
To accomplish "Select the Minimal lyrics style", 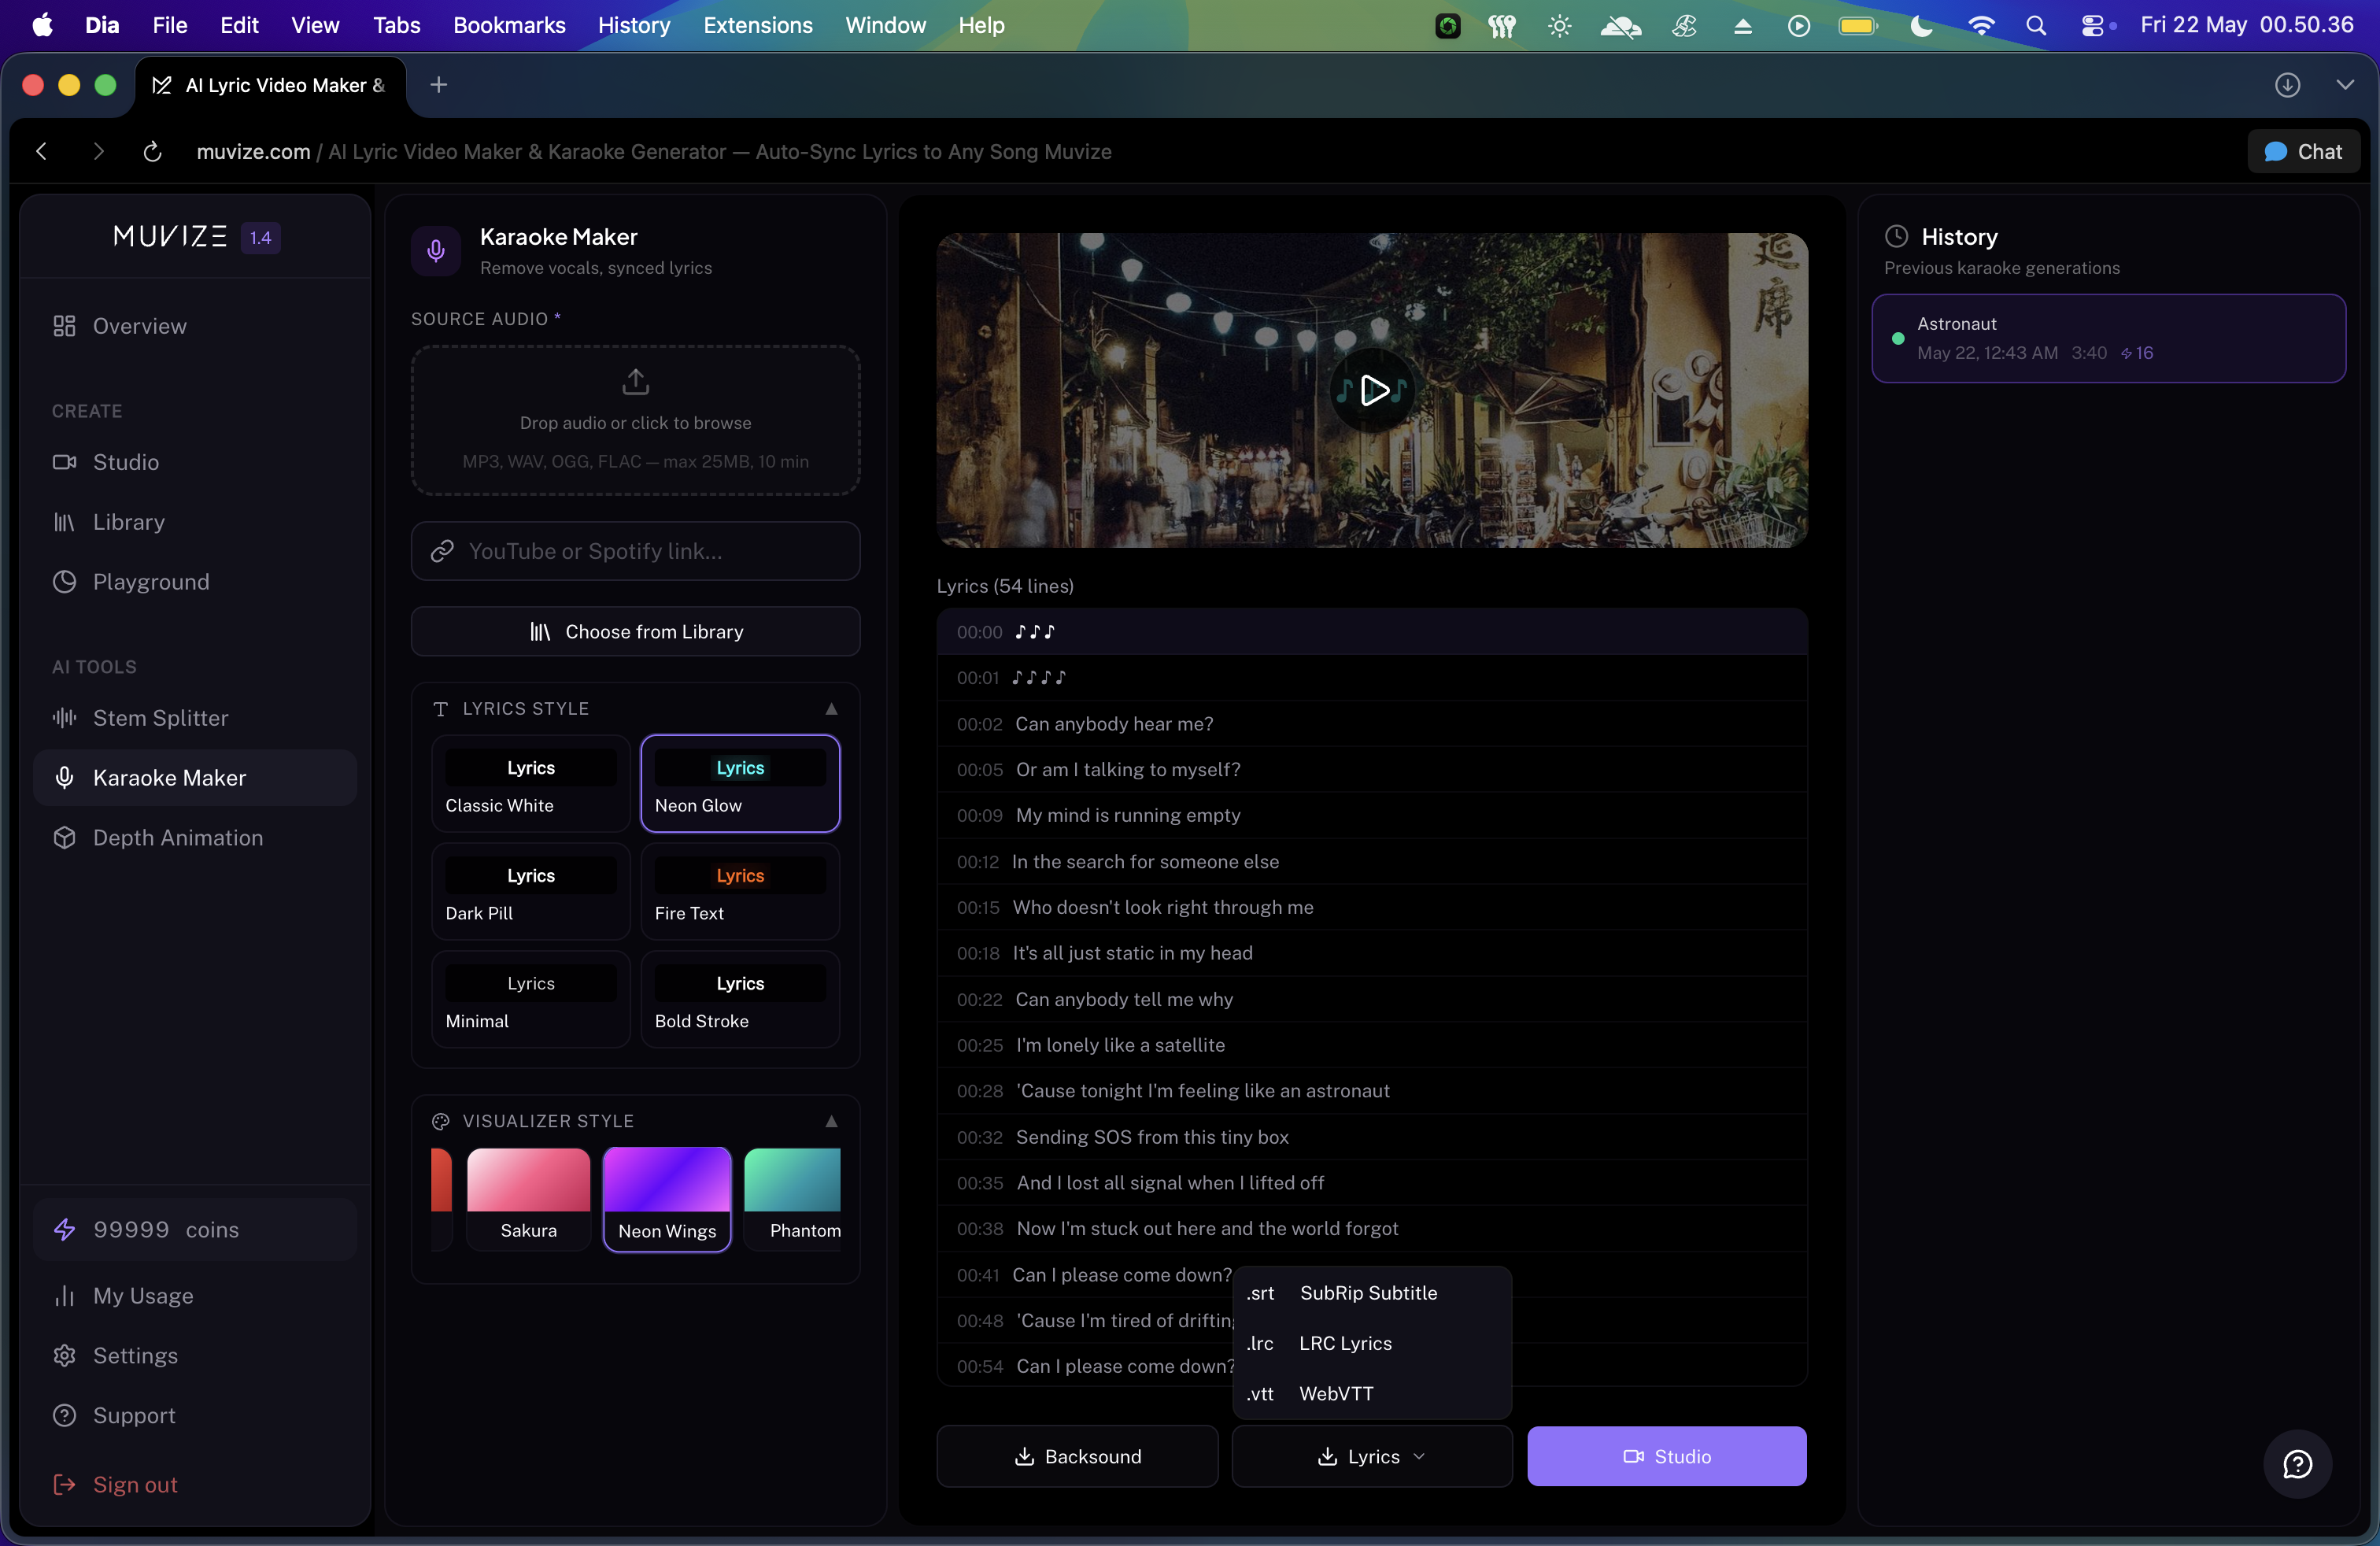I will click(x=531, y=1000).
